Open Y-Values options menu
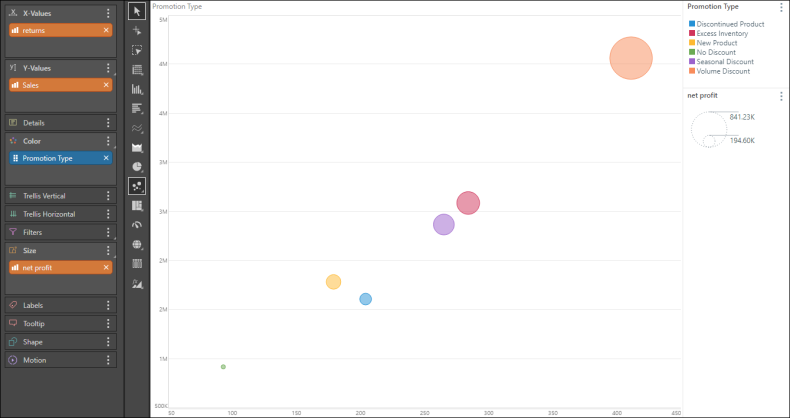Viewport: 790px width, 418px height. coord(108,68)
